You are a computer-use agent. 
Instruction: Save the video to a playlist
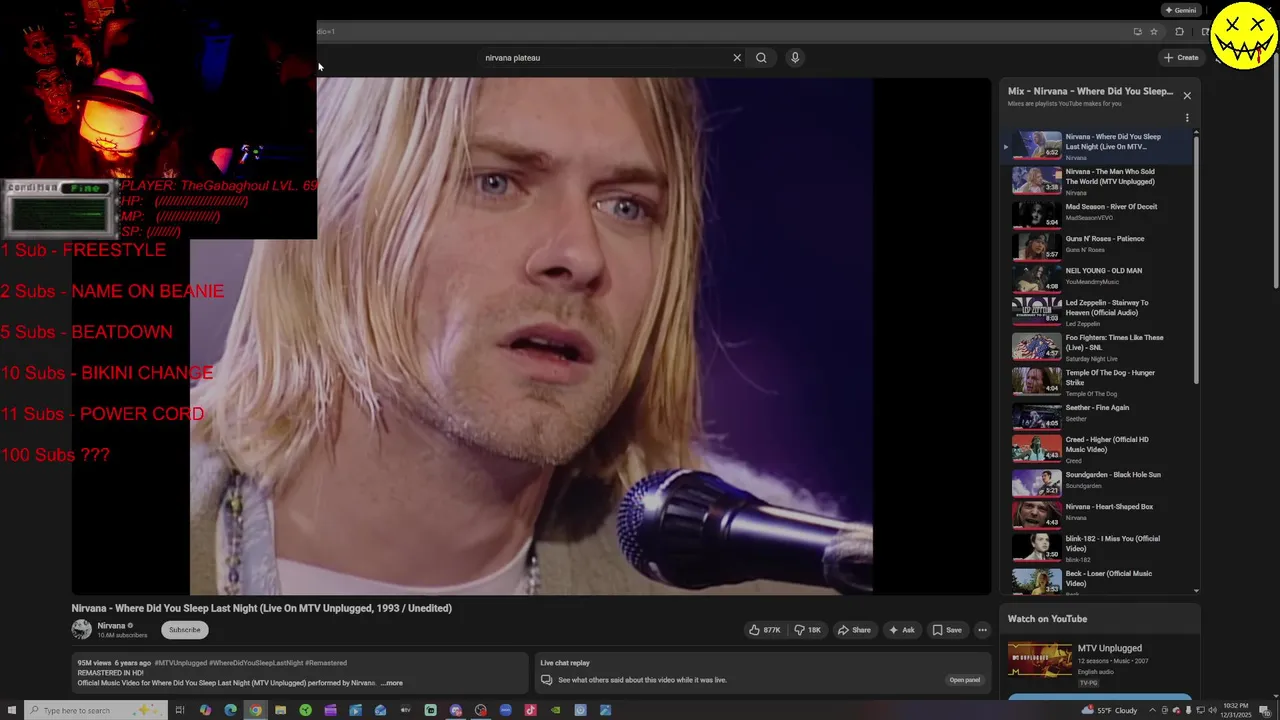947,630
